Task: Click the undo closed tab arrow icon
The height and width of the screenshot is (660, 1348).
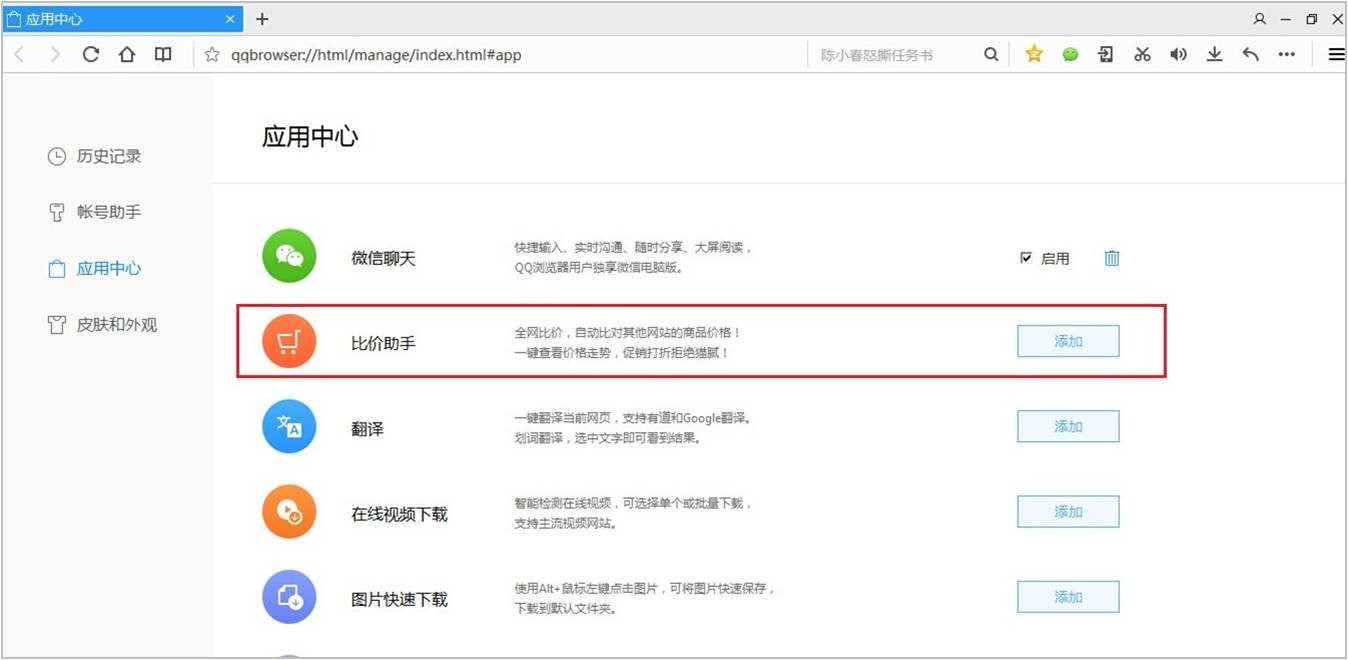Action: tap(1250, 55)
